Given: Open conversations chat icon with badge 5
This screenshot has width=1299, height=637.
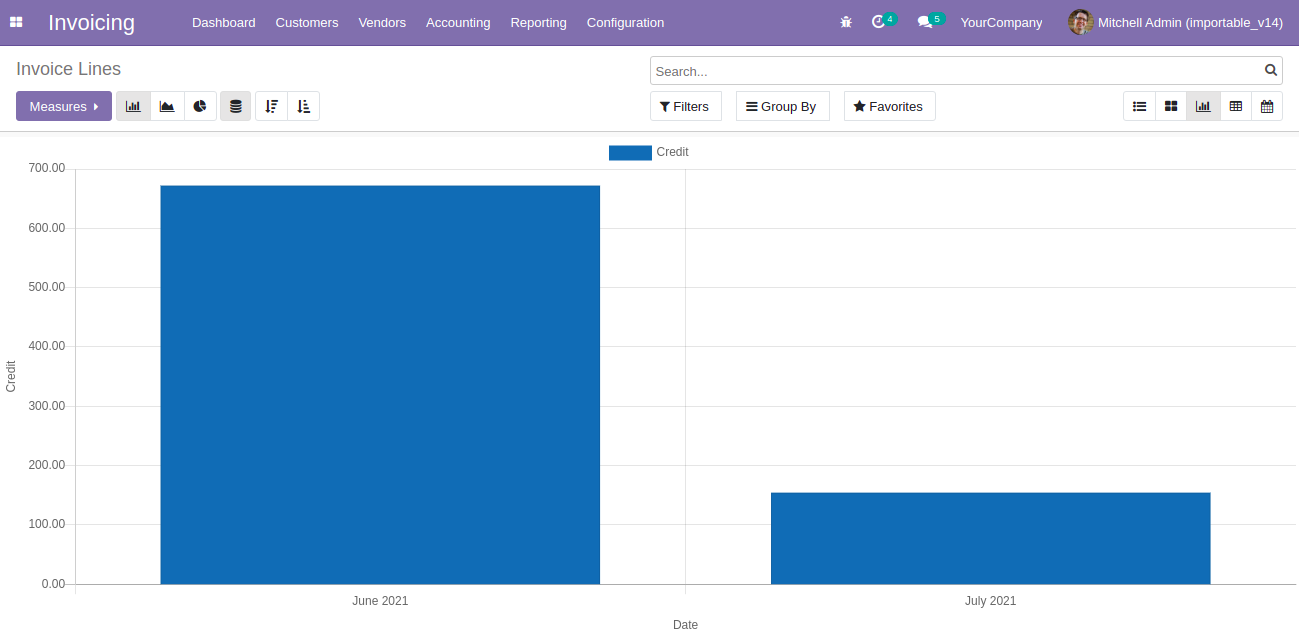Looking at the screenshot, I should point(930,21).
